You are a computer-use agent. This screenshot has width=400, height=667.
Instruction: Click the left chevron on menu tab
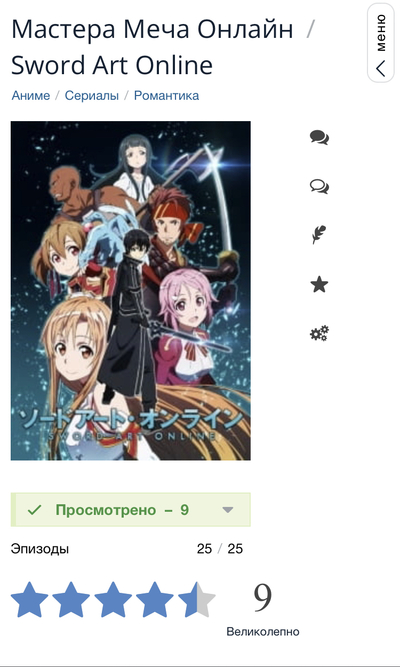pyautogui.click(x=381, y=68)
